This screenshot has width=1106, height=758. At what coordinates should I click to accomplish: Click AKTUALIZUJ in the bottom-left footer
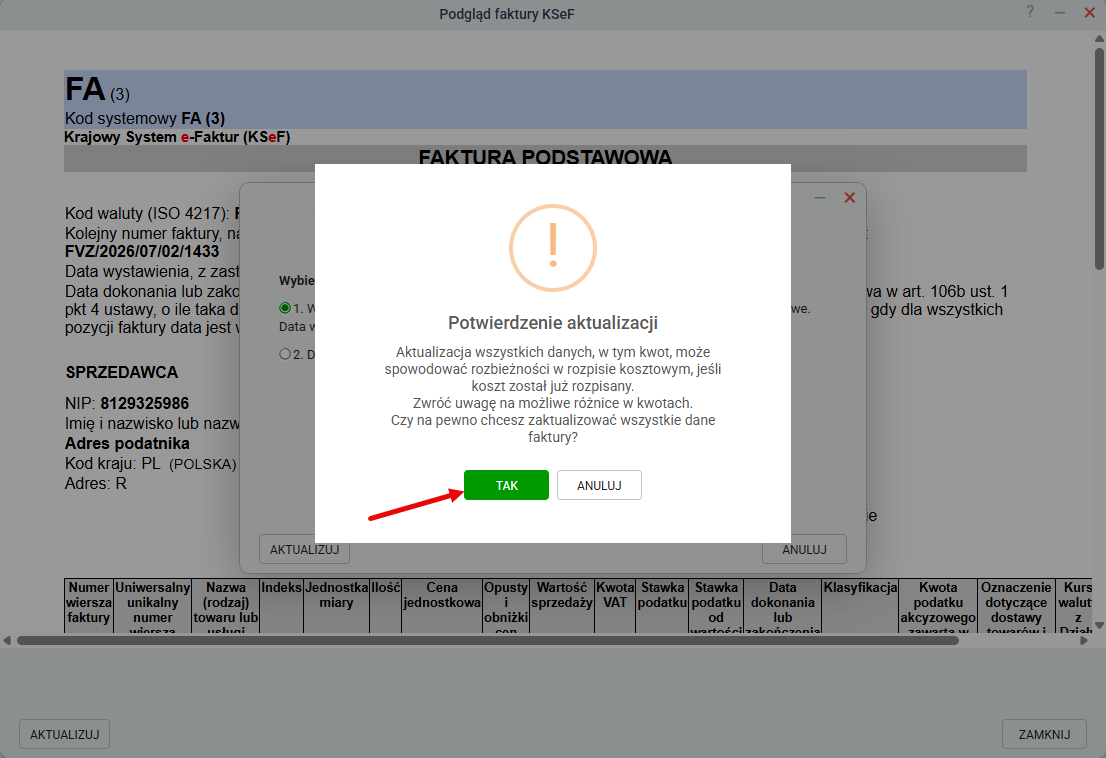pyautogui.click(x=64, y=734)
